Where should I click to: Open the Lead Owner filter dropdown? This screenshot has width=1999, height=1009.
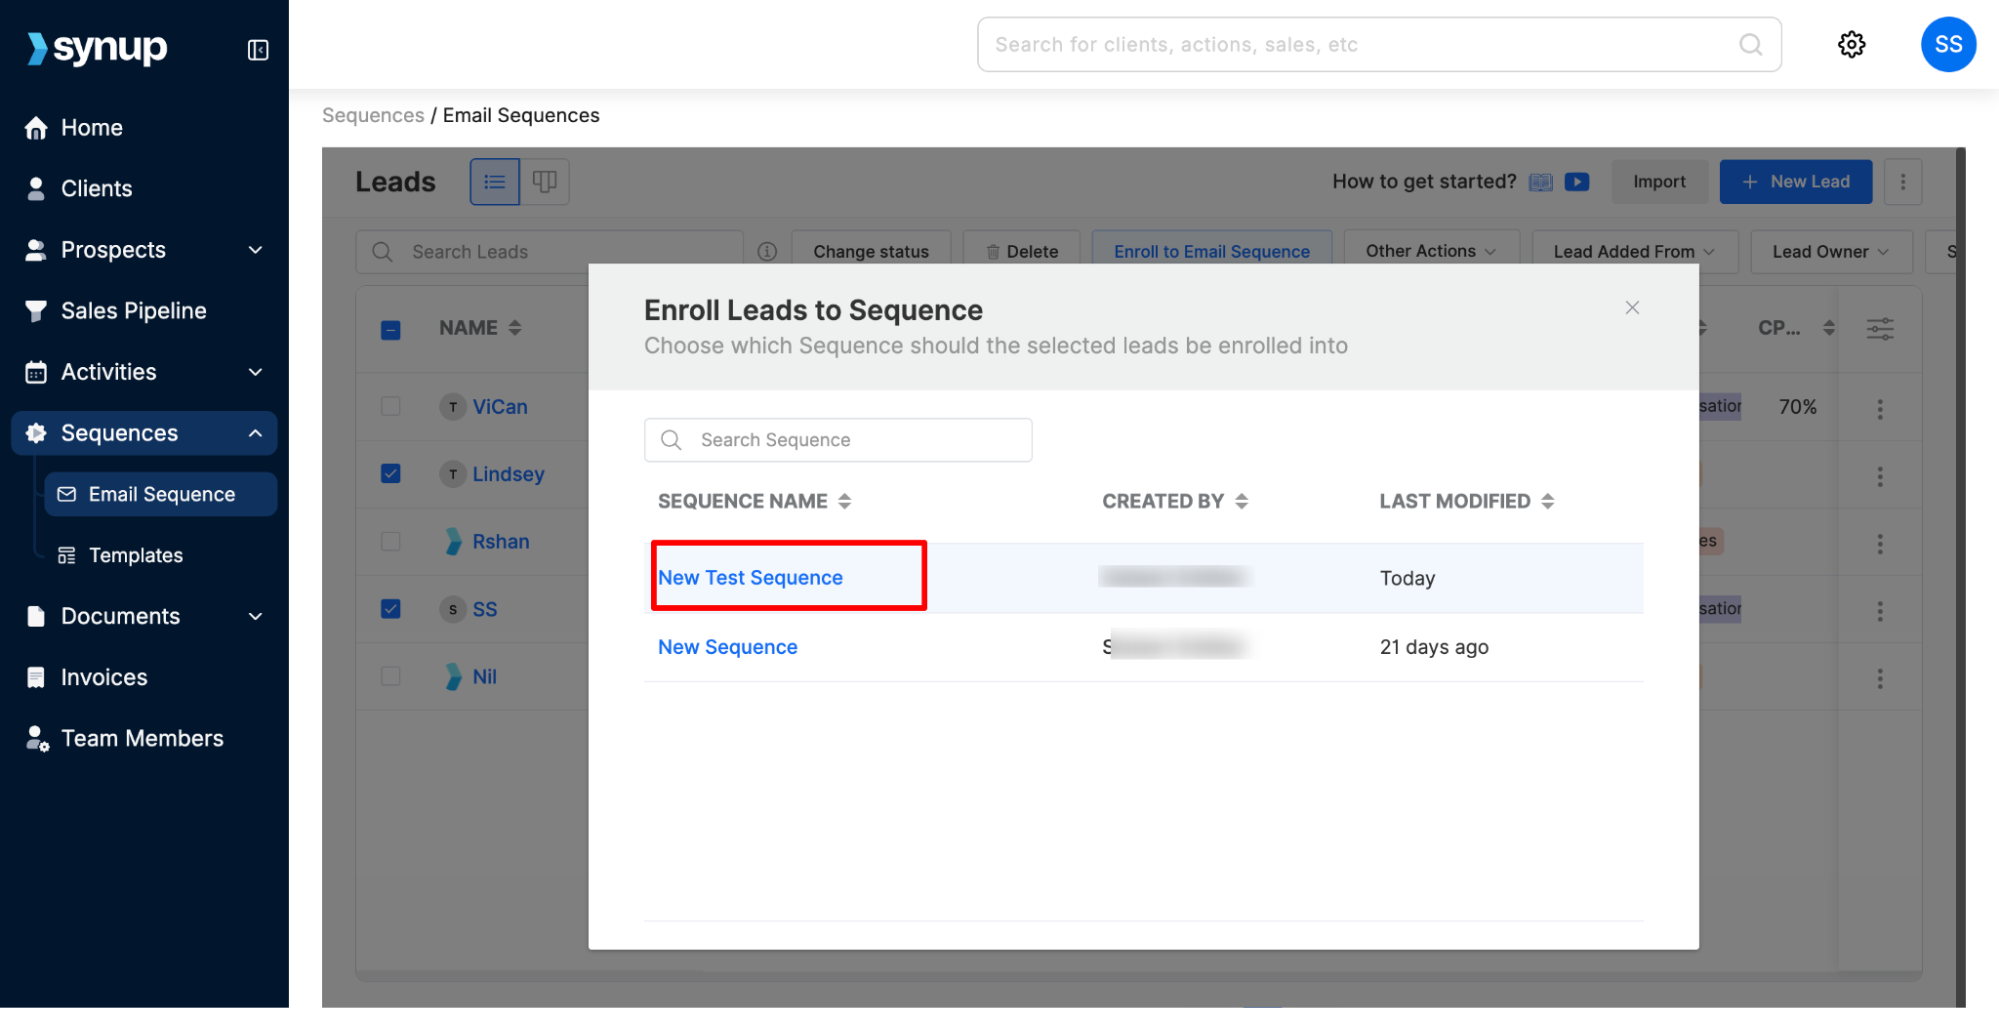[x=1830, y=252]
